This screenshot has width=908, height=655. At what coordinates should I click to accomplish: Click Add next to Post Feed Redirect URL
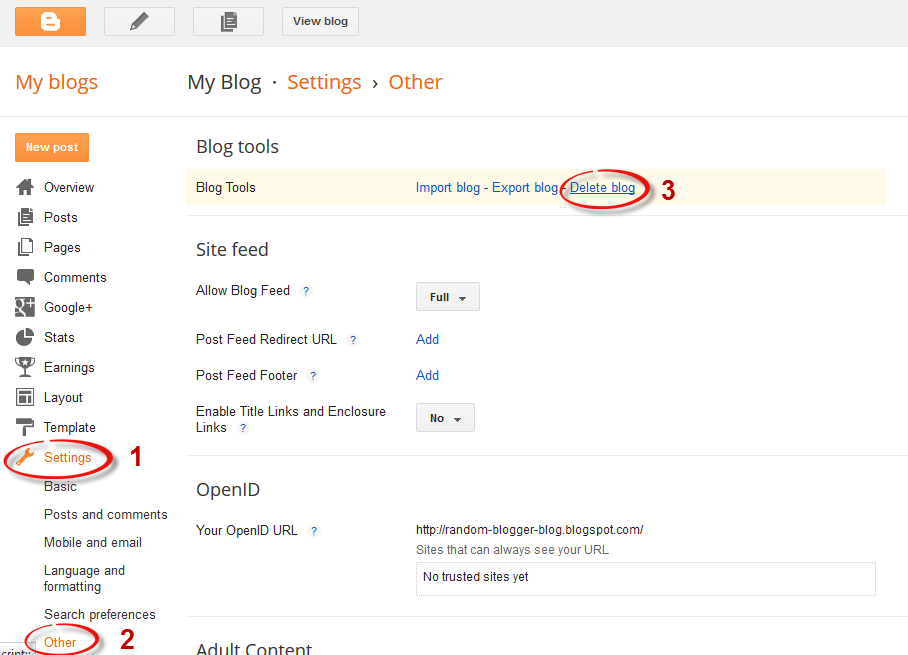(427, 339)
